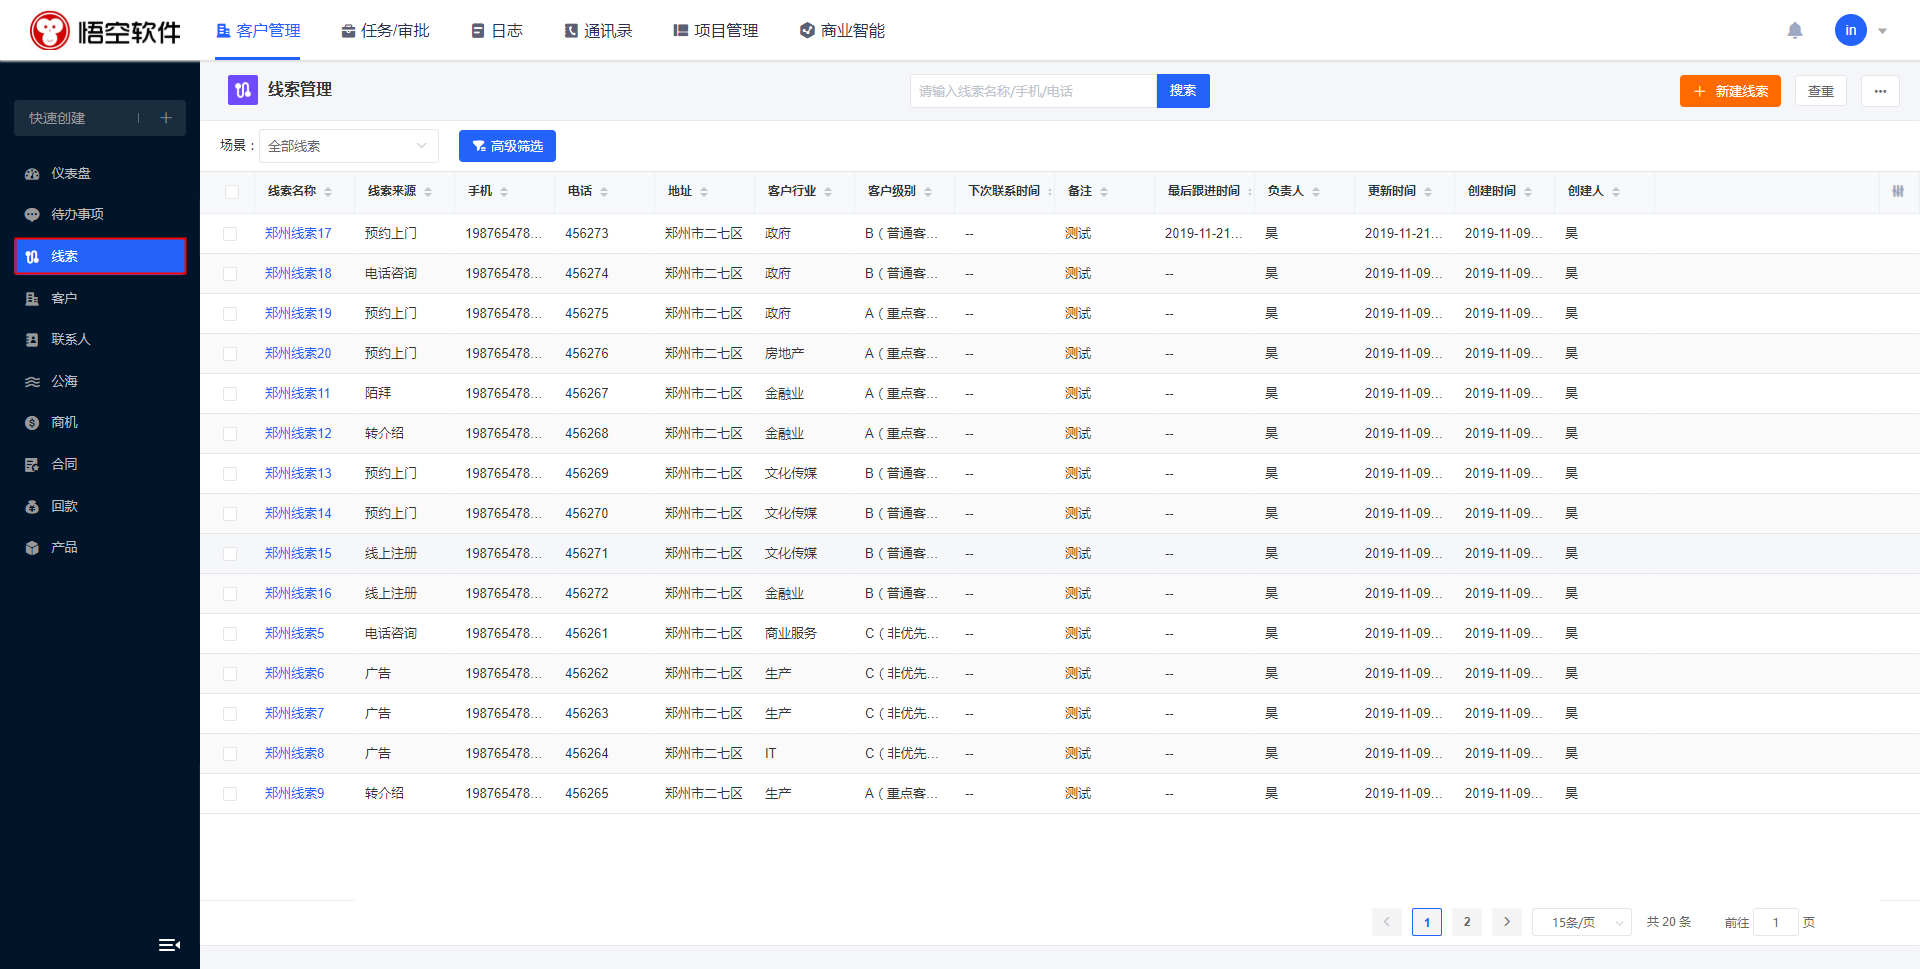Open the 商业智能 top menu

click(842, 31)
